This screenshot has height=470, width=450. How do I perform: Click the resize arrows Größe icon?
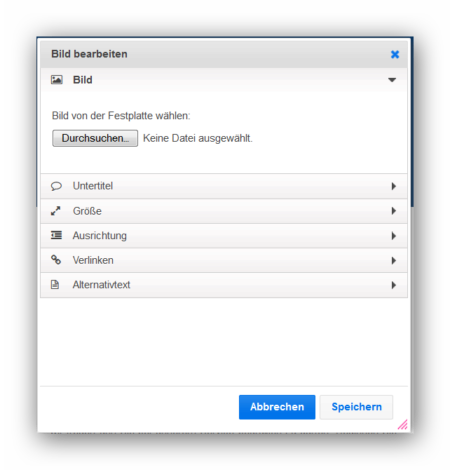click(x=55, y=211)
